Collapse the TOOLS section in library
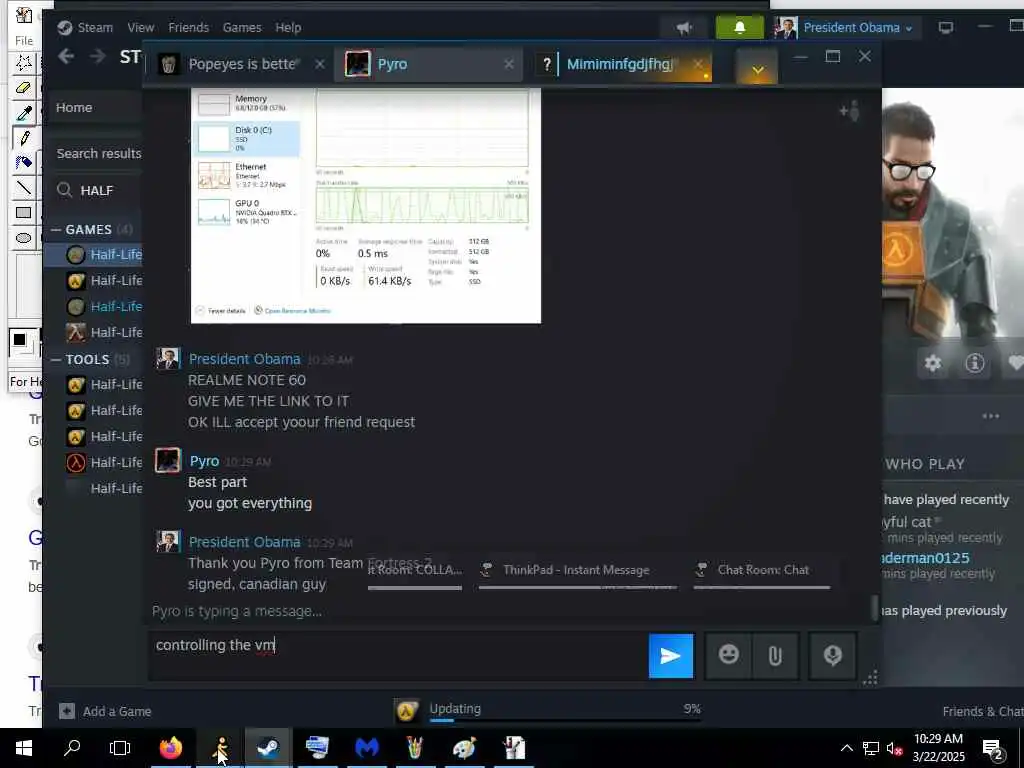 pos(56,359)
